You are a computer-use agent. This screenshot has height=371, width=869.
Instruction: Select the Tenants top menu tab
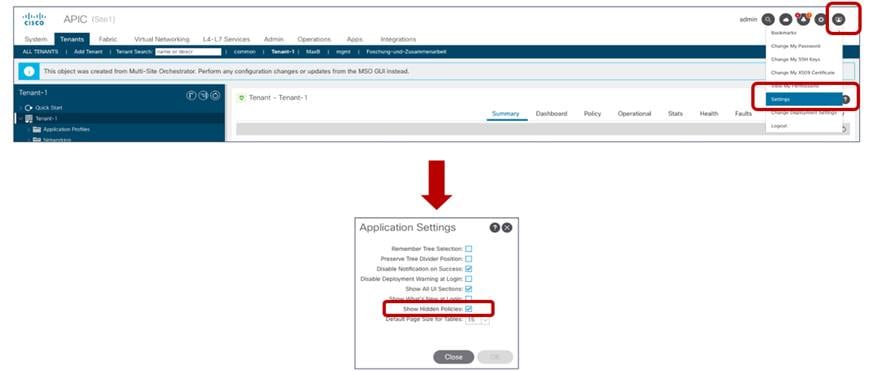72,39
